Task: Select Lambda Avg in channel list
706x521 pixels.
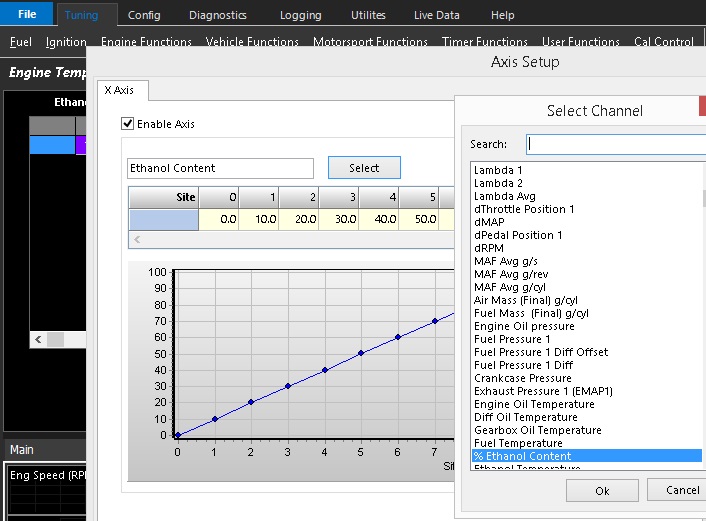Action: [x=505, y=196]
